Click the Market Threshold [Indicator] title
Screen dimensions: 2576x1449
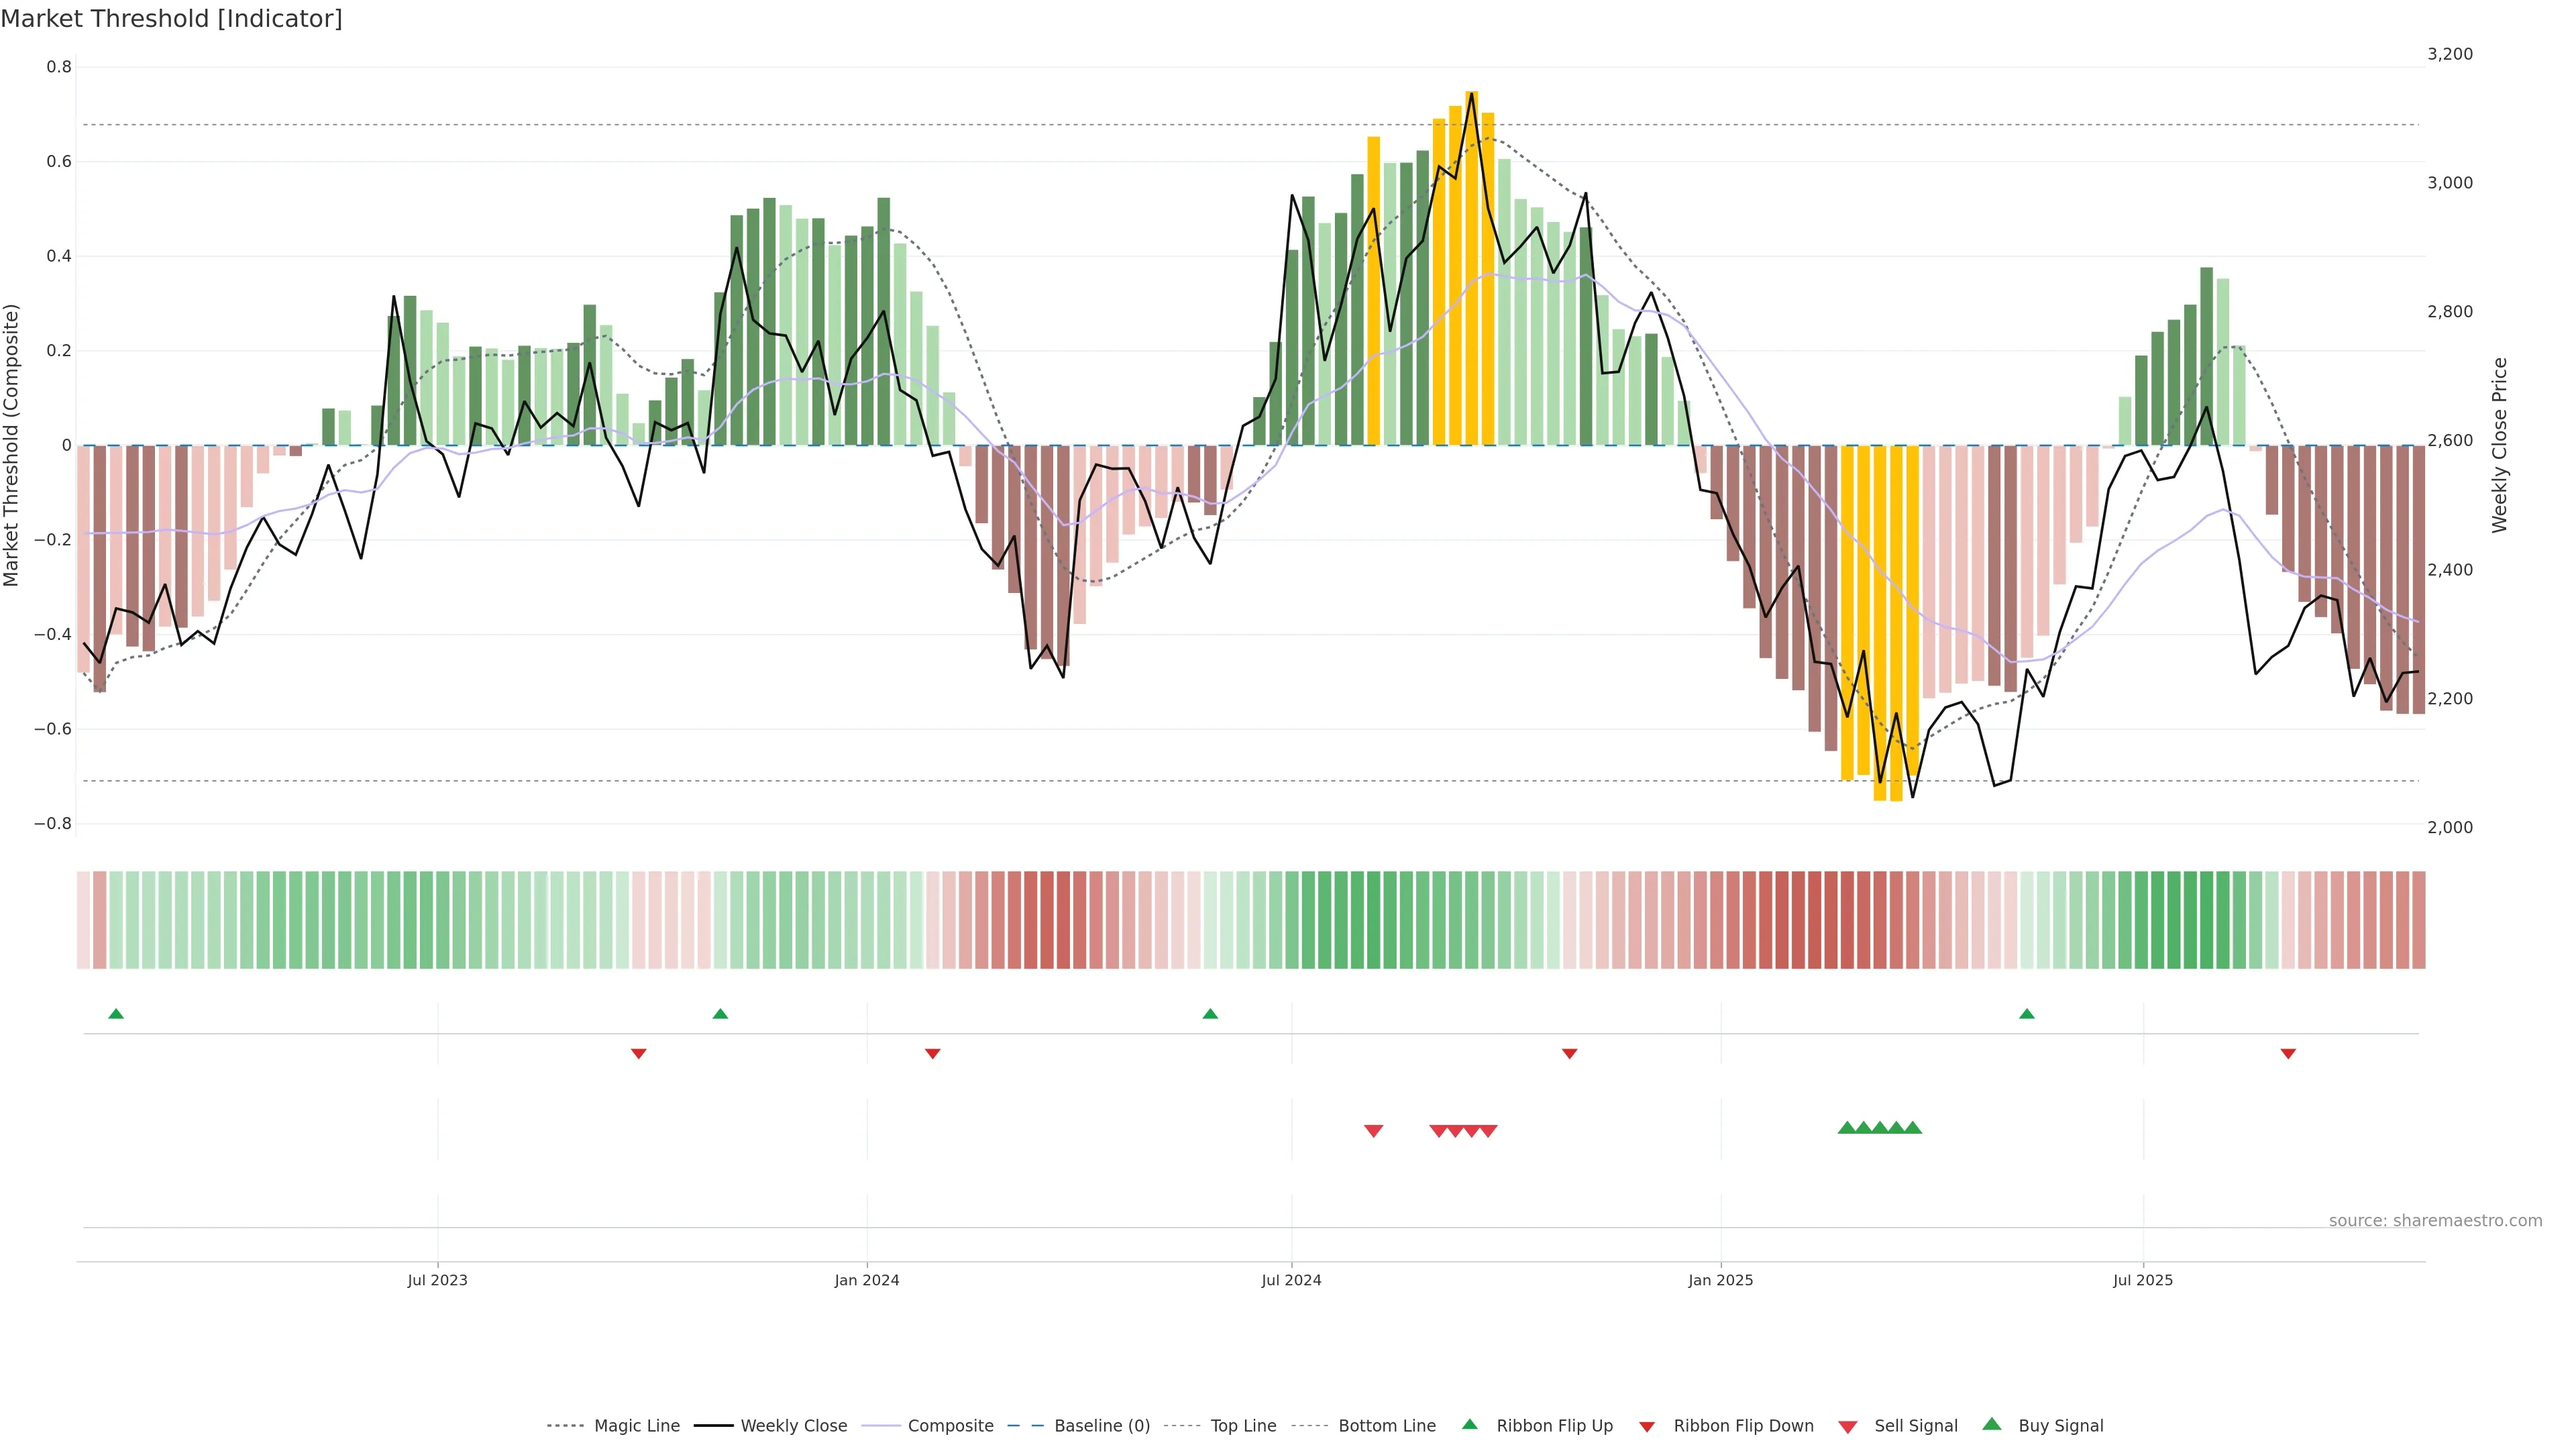pyautogui.click(x=171, y=19)
